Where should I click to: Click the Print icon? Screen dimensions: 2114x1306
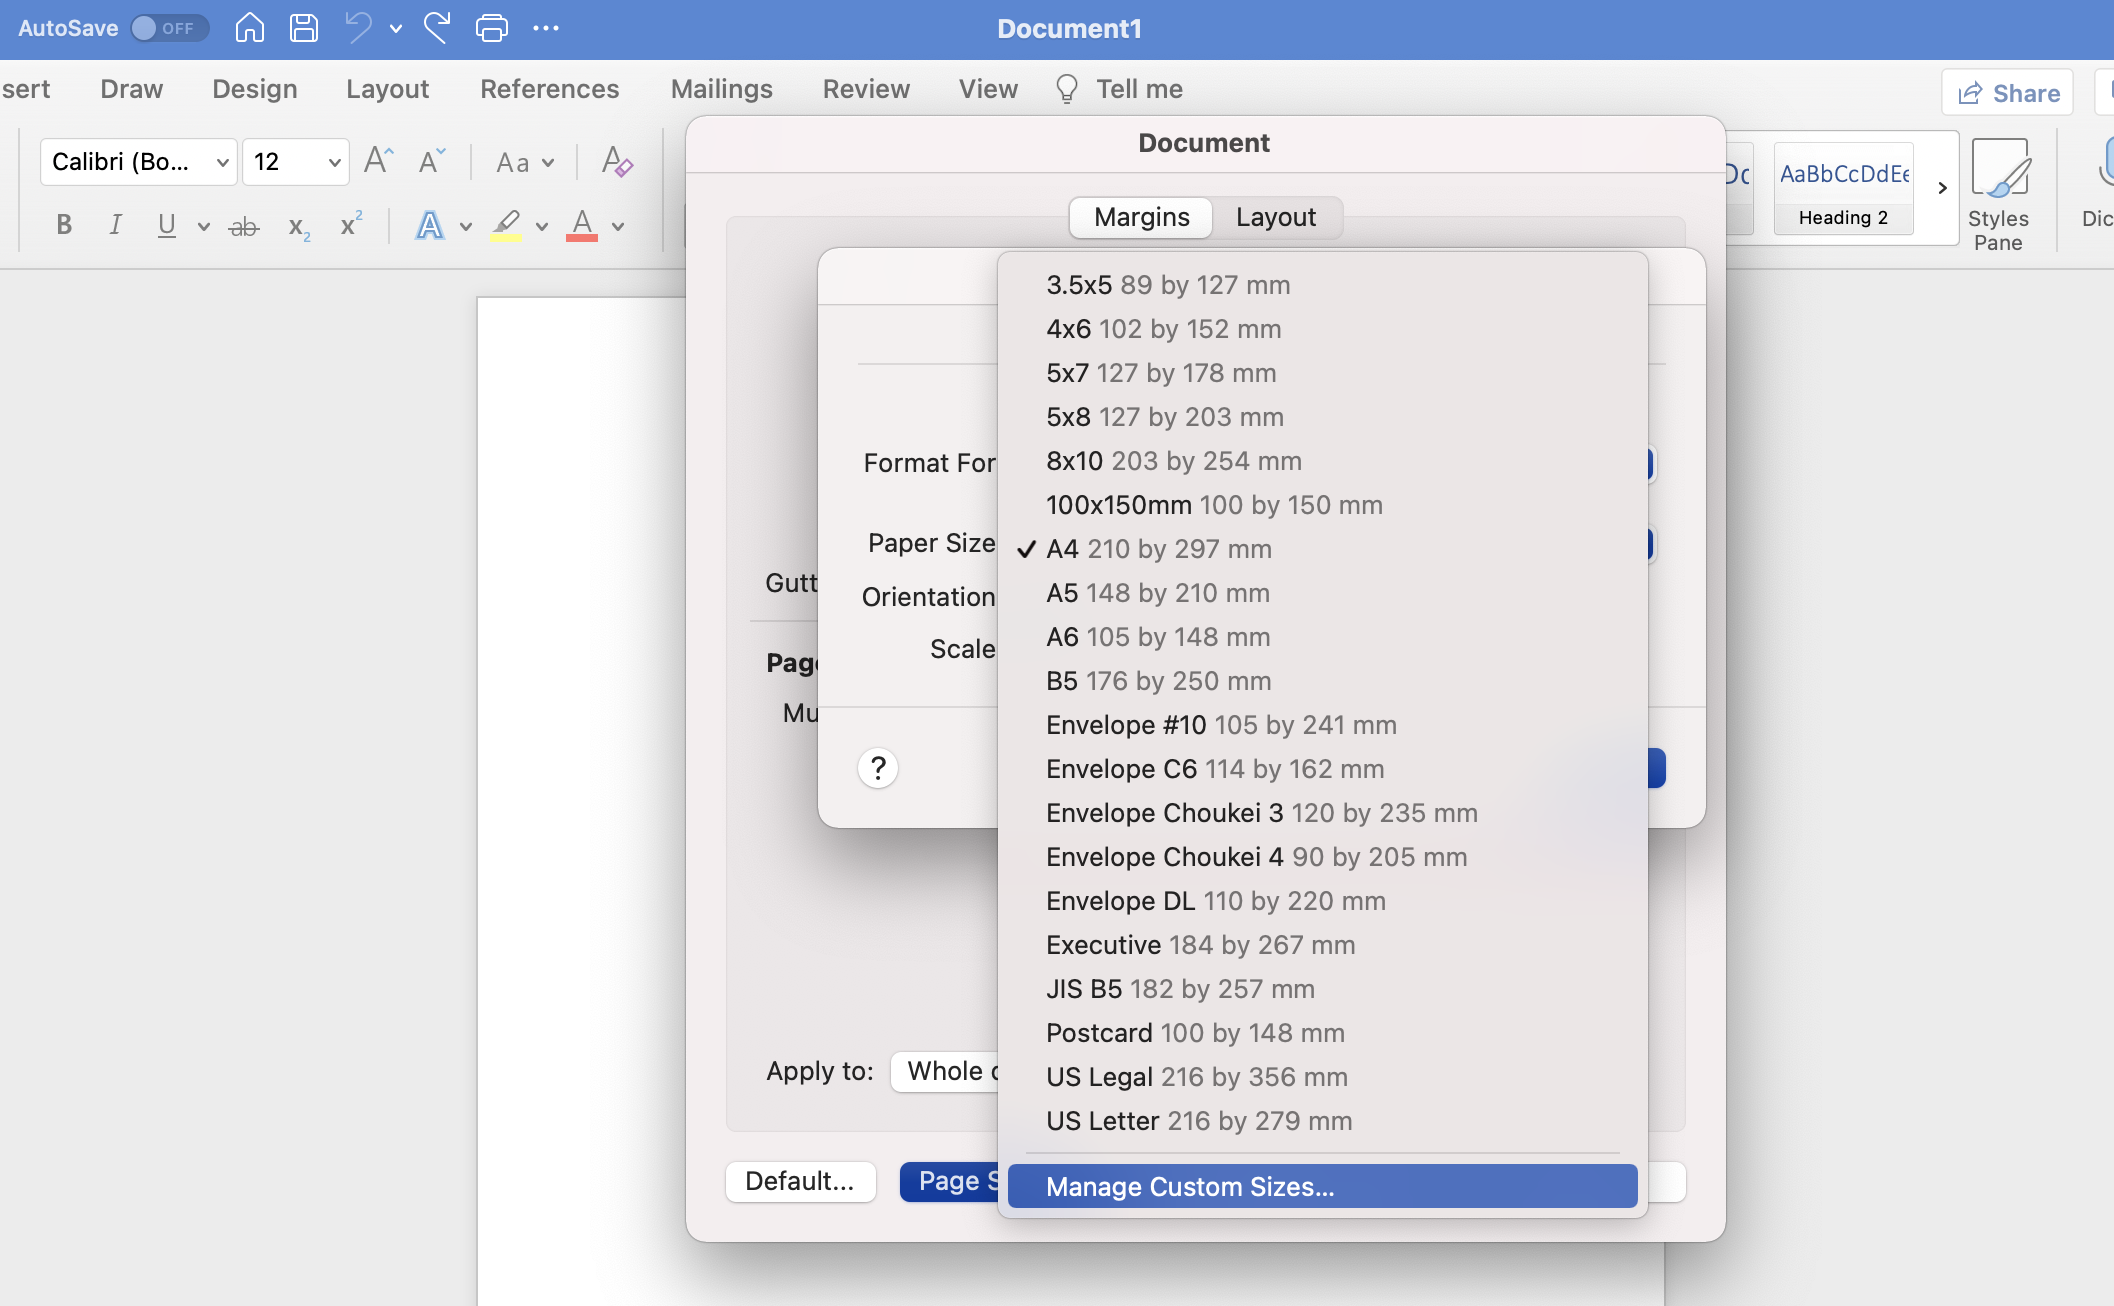(491, 28)
